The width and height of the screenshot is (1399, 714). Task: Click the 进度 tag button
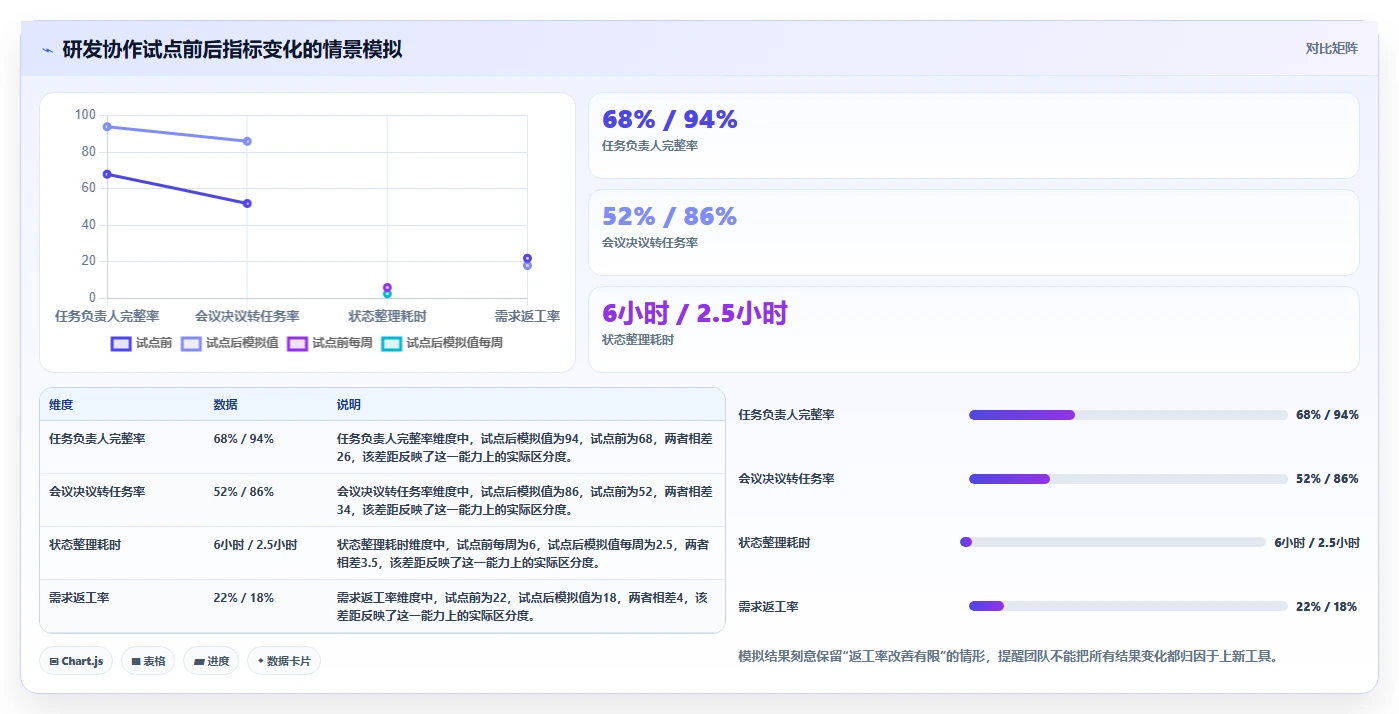211,661
